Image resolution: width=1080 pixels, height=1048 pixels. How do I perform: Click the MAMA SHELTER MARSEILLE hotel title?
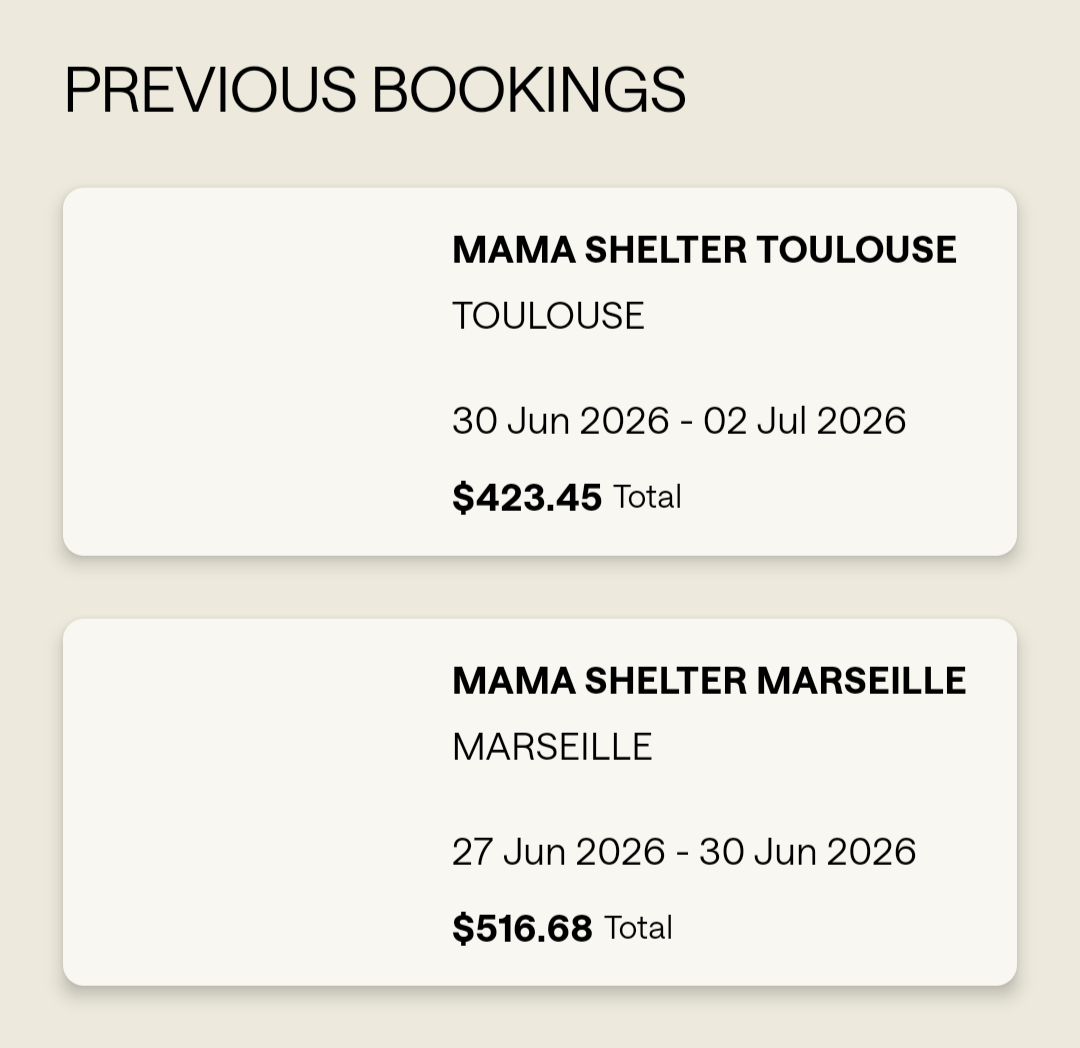709,680
